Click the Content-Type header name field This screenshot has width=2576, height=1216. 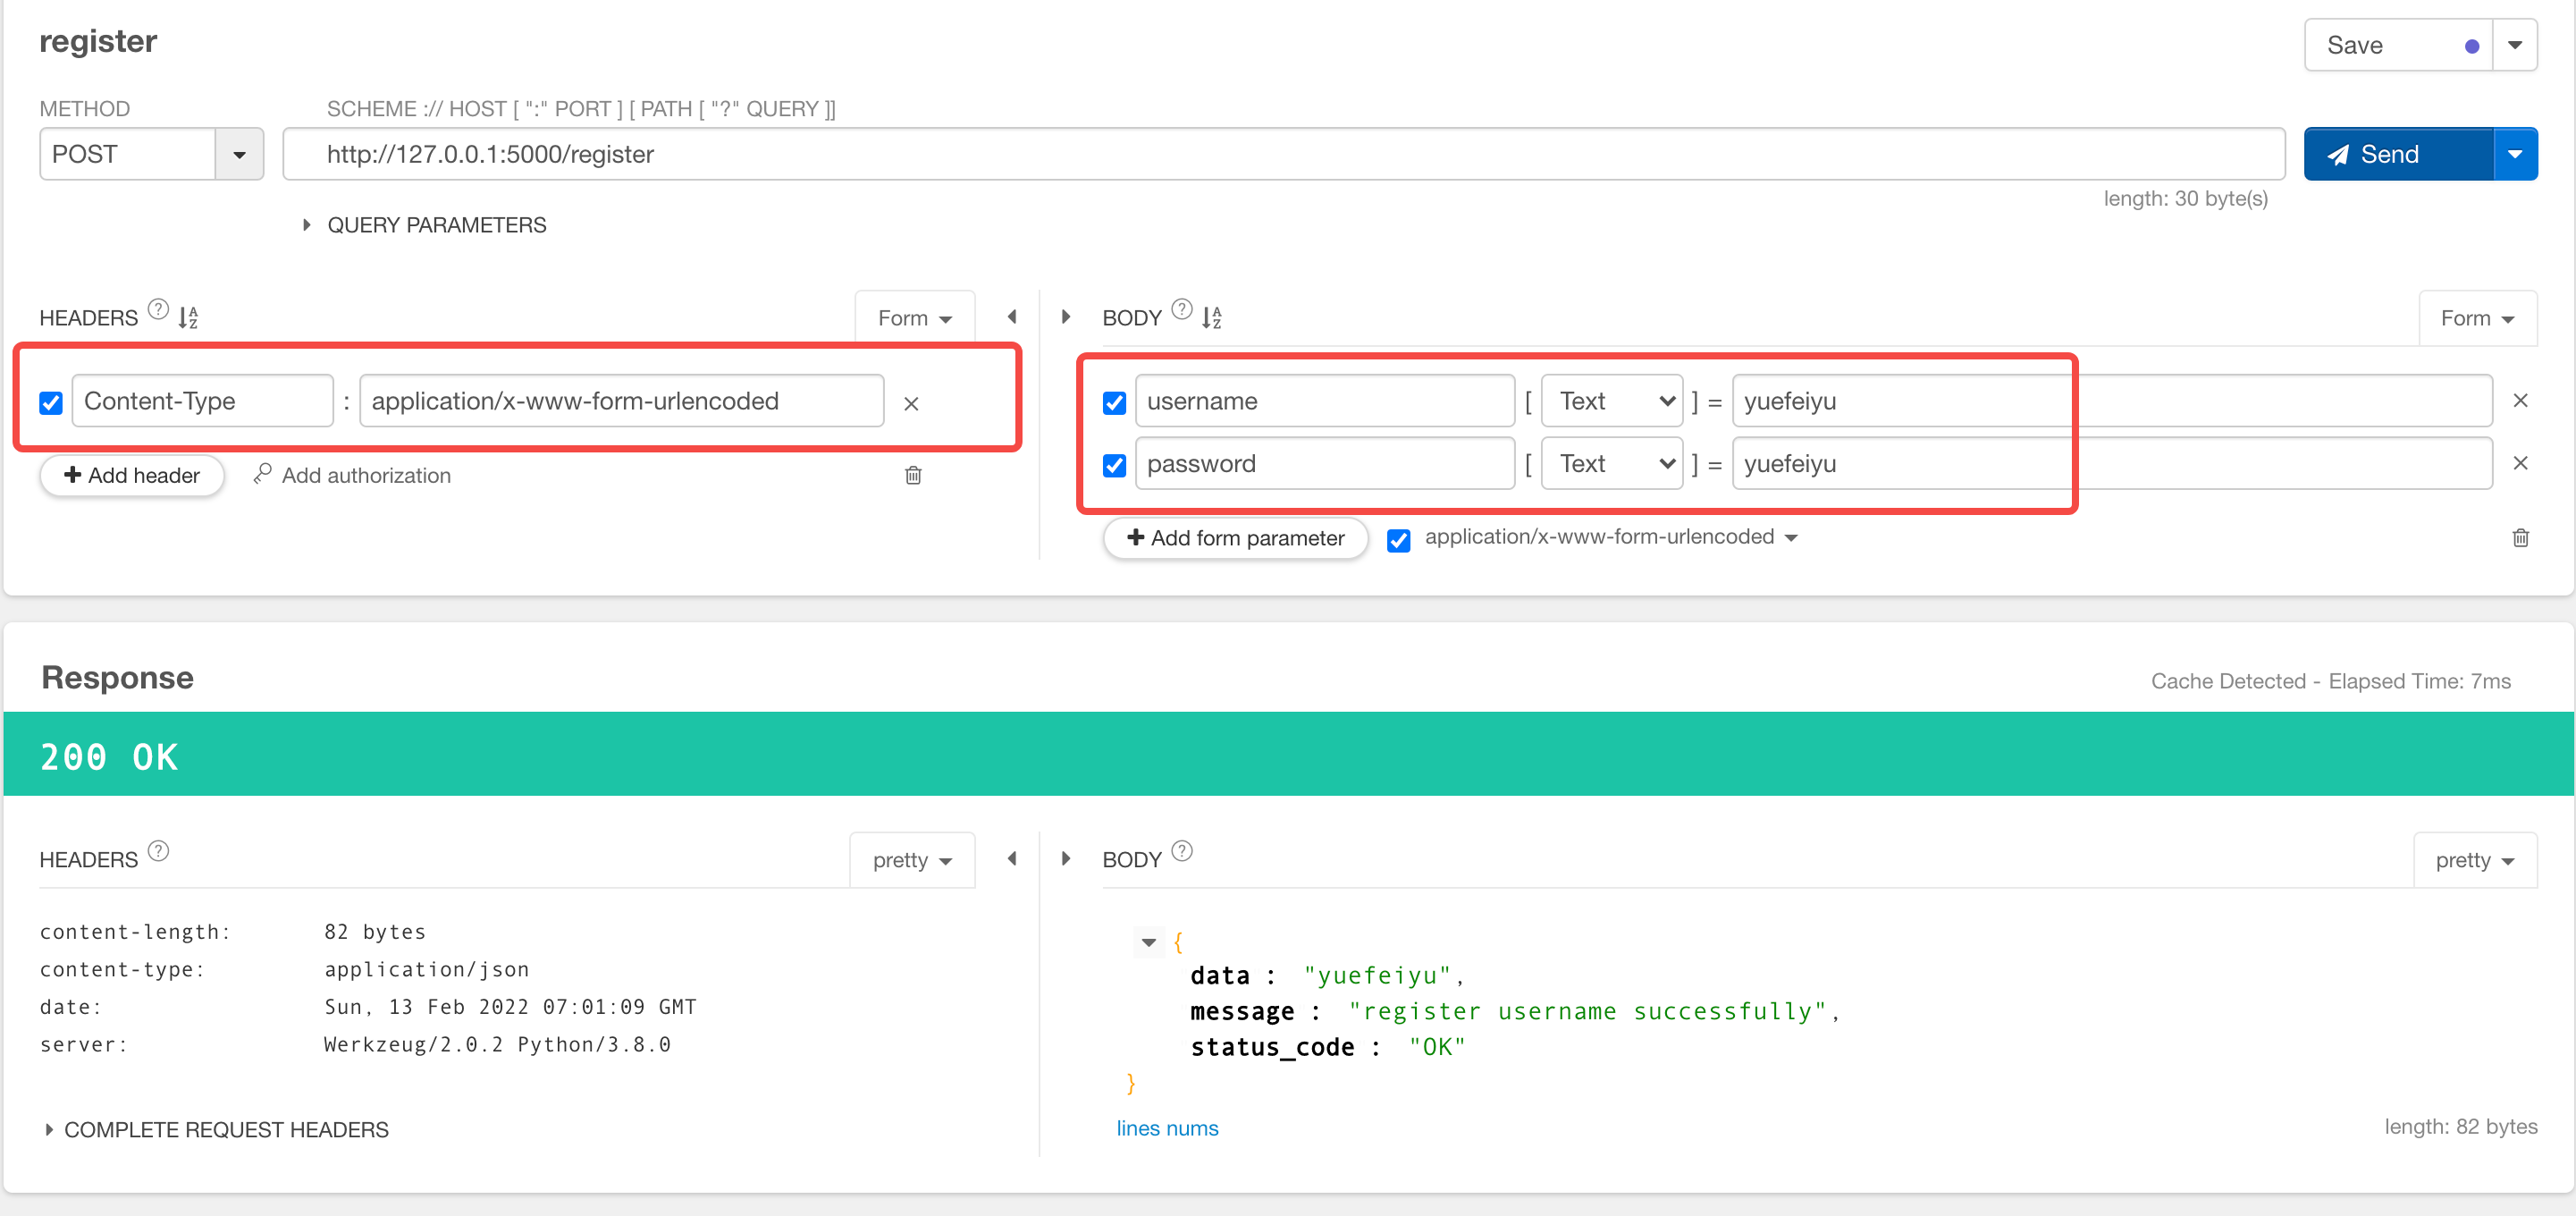click(x=203, y=401)
